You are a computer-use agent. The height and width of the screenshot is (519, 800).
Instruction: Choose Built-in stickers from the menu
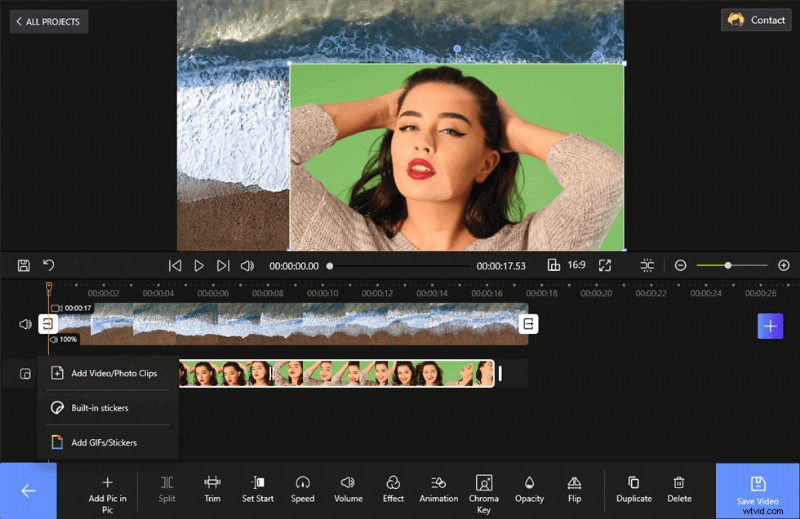[x=108, y=408]
